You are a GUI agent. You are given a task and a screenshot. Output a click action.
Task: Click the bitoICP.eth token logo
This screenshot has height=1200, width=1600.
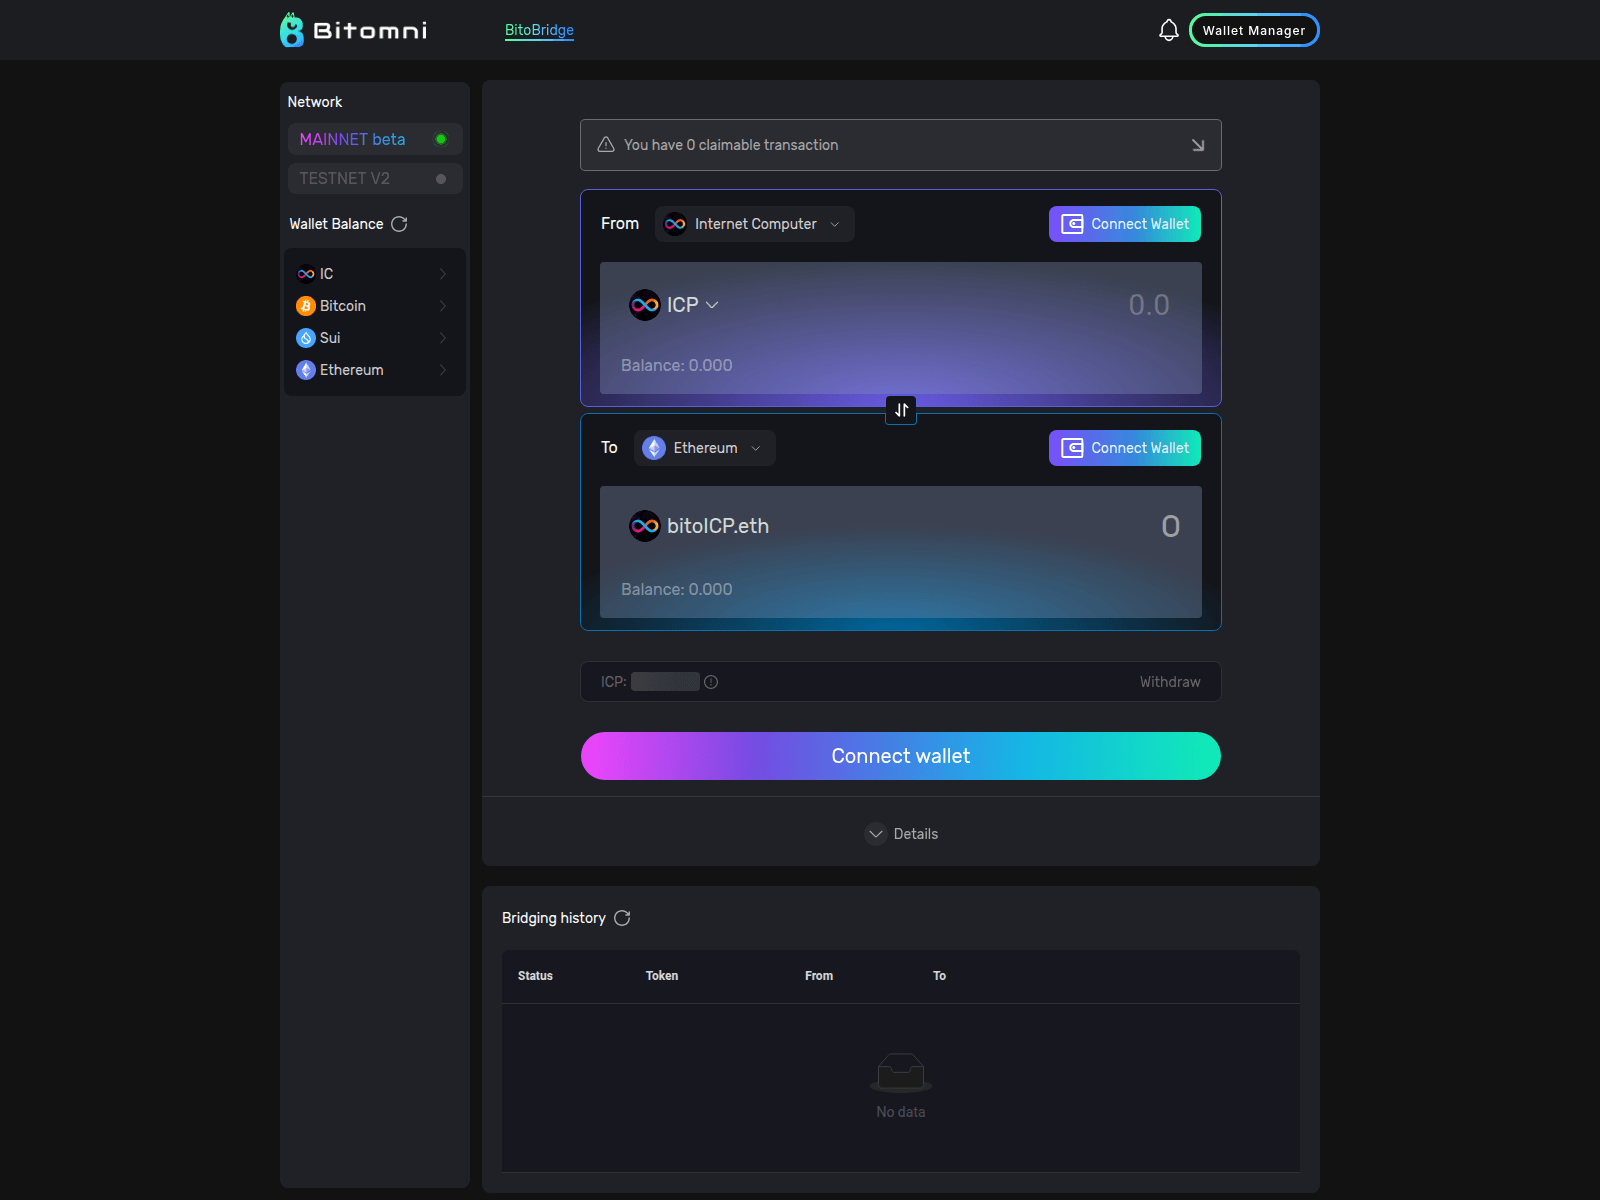(x=645, y=526)
